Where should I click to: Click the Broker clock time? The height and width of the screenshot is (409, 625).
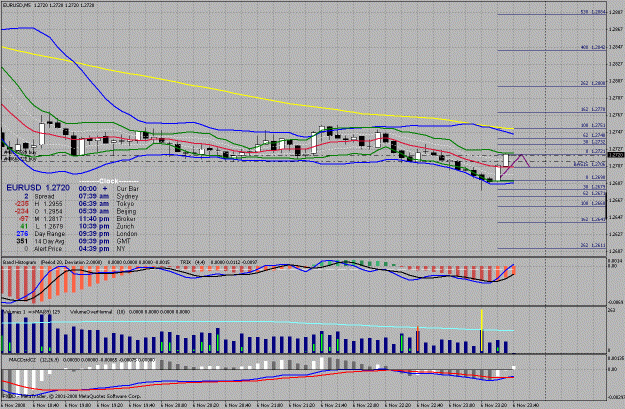pyautogui.click(x=94, y=219)
